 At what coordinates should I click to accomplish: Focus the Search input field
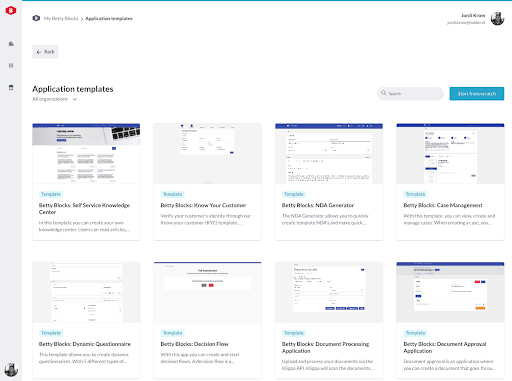click(x=410, y=94)
